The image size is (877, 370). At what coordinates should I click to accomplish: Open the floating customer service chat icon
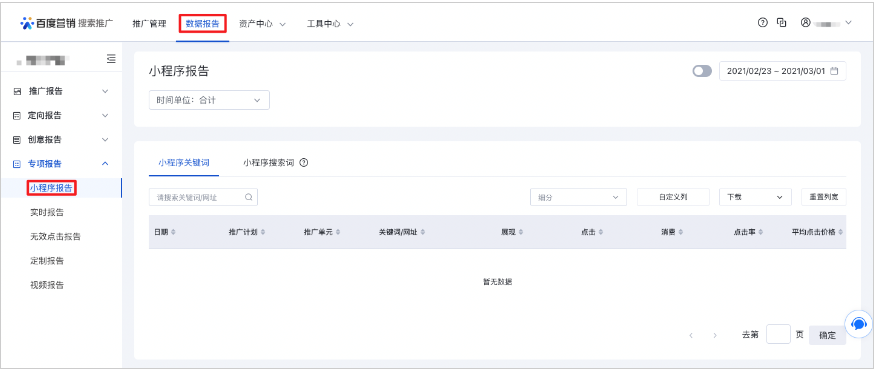(x=859, y=324)
